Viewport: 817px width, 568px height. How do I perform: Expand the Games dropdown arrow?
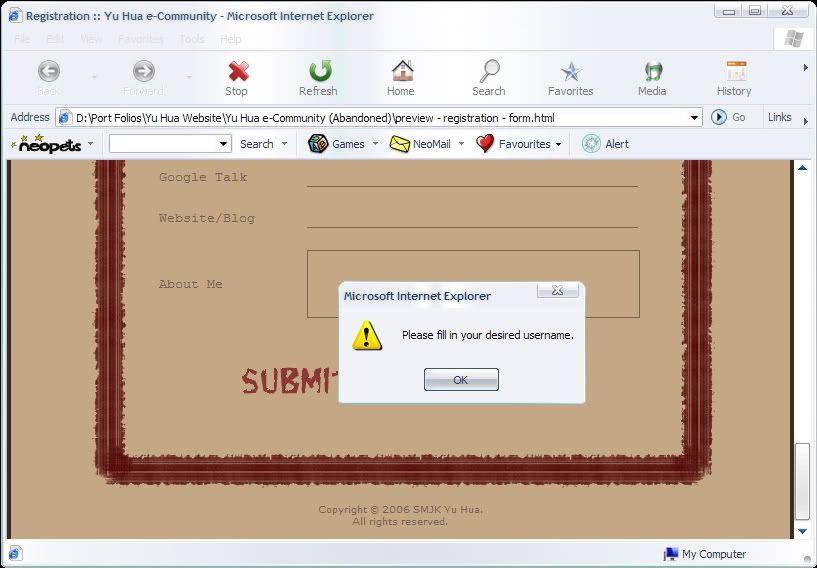tap(375, 144)
